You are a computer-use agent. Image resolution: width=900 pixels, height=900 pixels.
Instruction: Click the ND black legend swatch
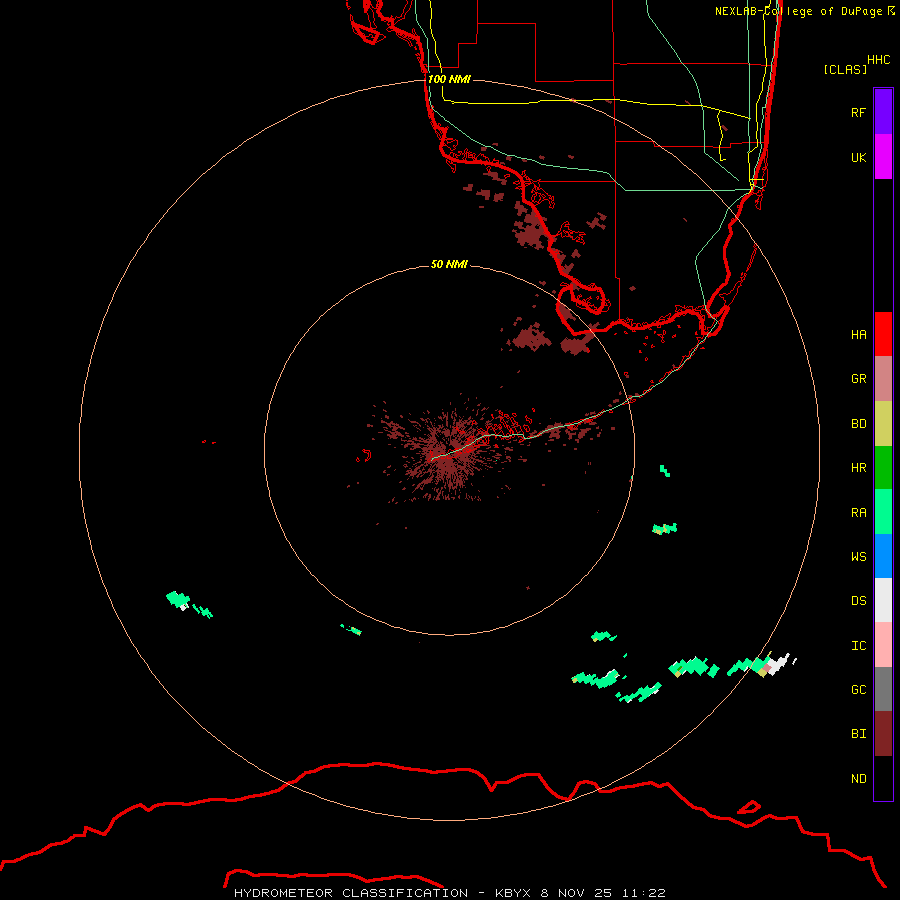[883, 778]
